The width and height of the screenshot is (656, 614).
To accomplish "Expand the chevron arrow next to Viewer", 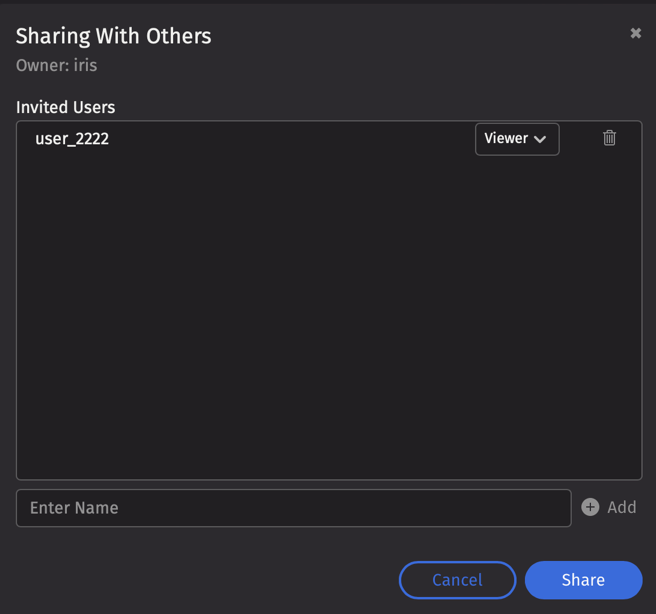I will 540,139.
